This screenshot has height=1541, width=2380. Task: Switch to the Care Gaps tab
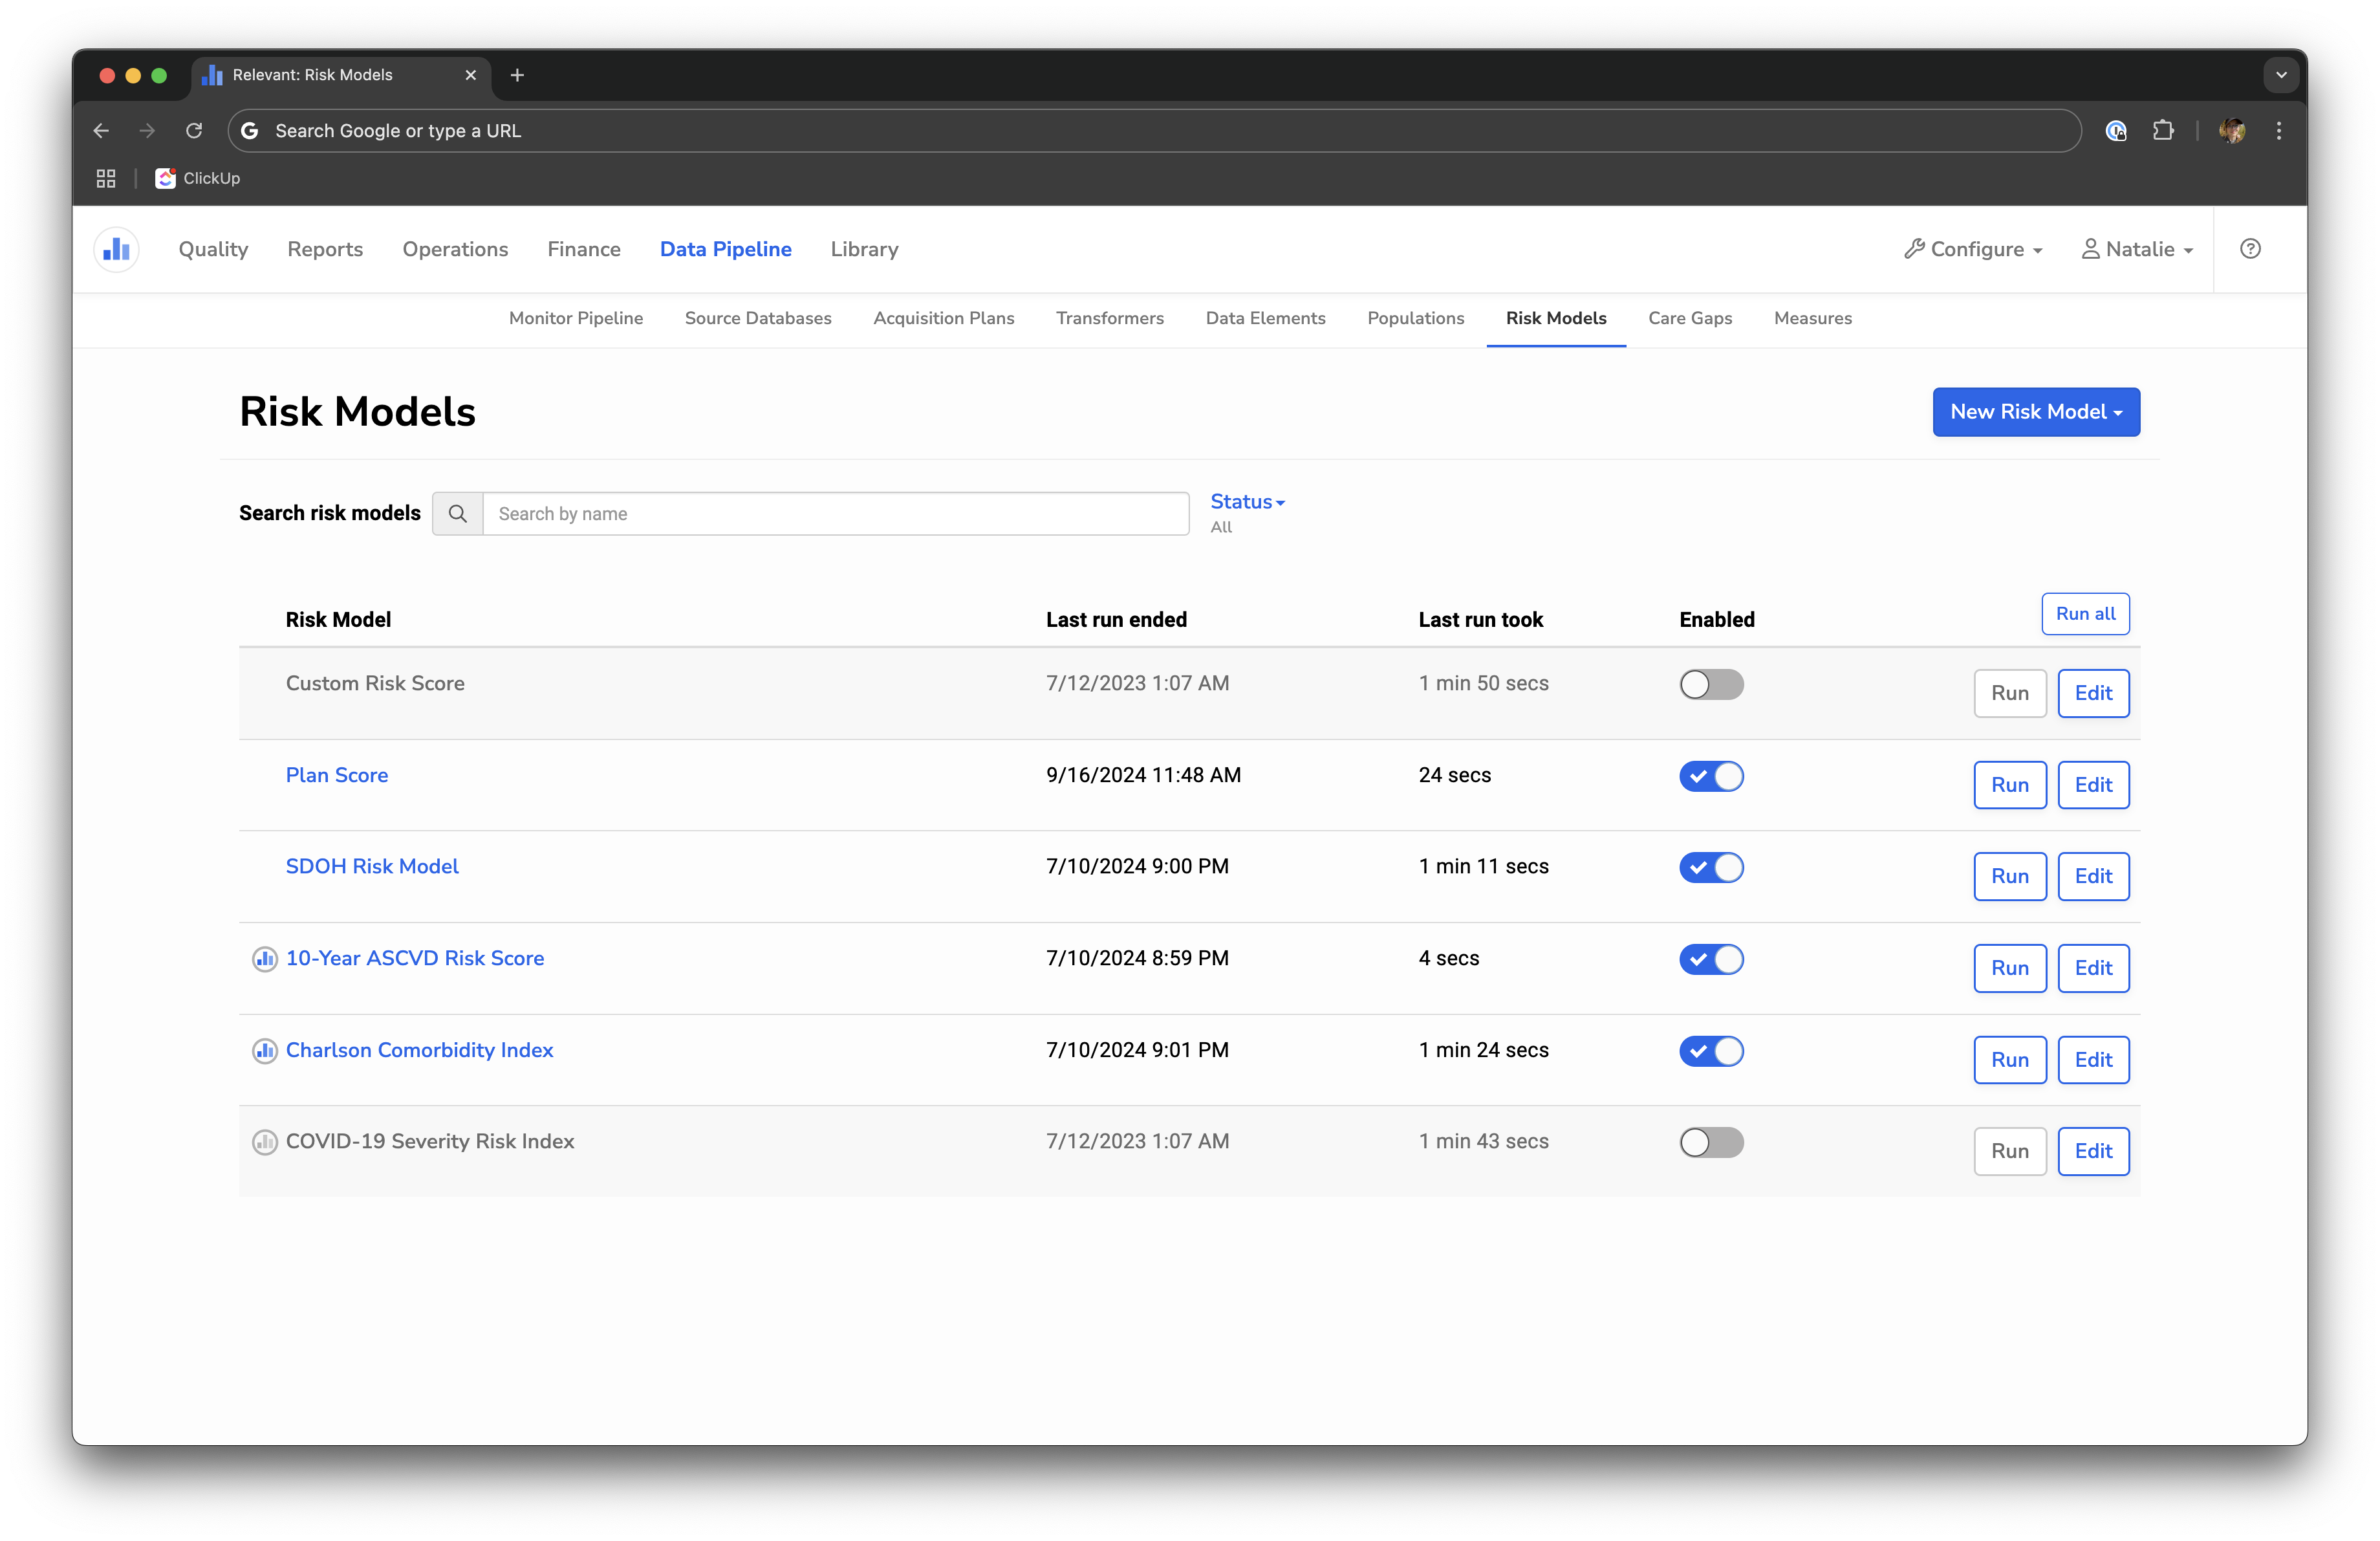click(1689, 318)
